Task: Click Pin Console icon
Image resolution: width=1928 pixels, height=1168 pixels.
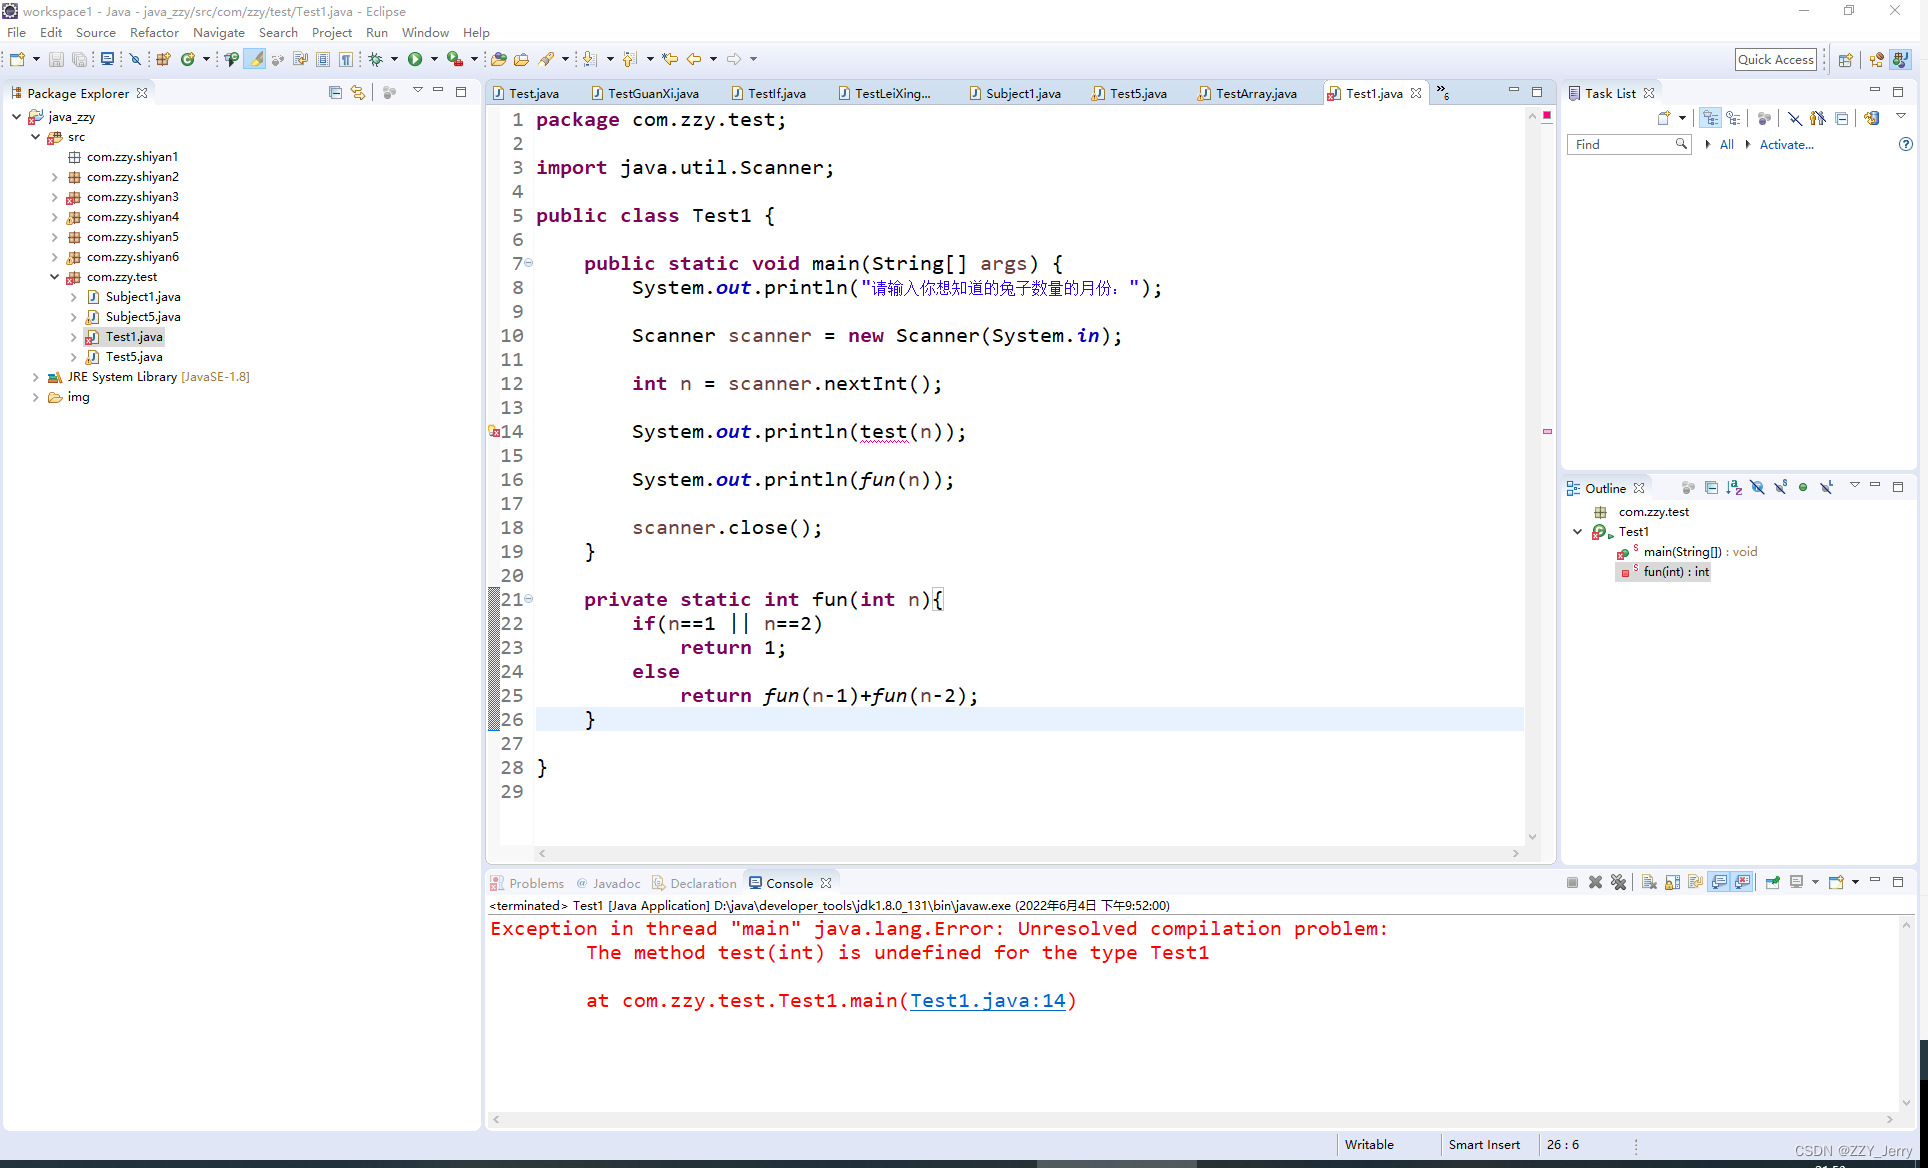Action: click(x=1772, y=882)
